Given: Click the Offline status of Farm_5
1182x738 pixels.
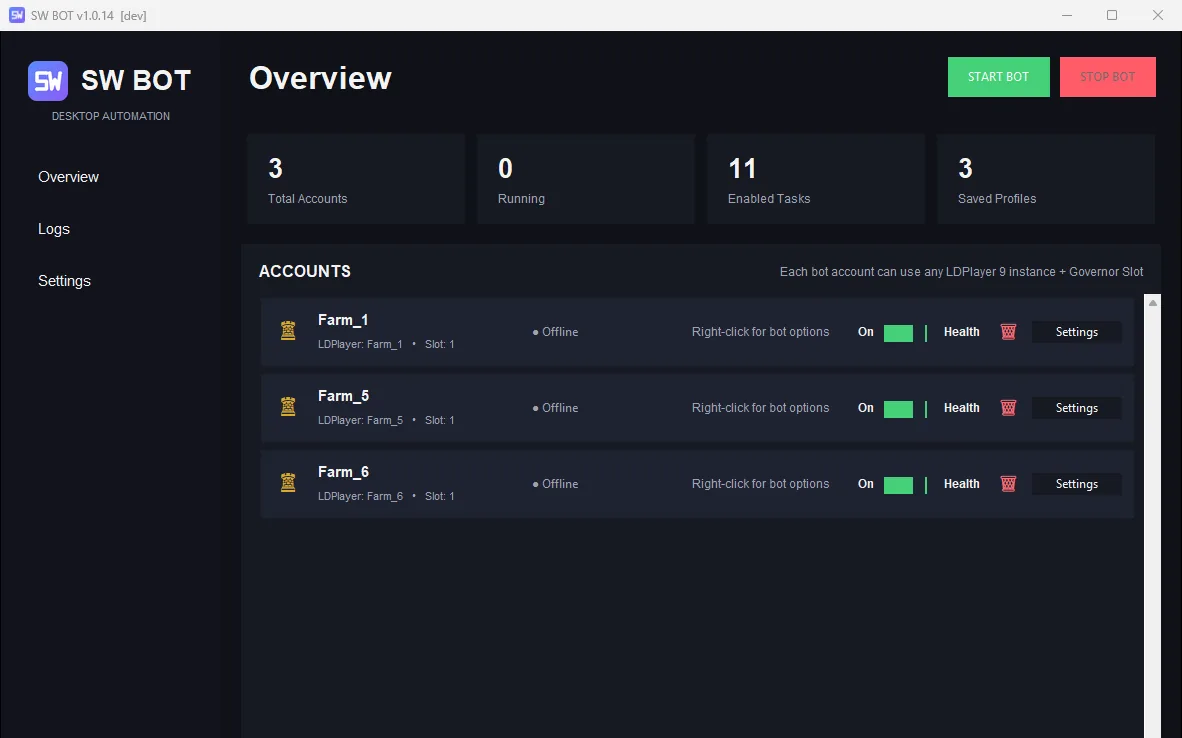Looking at the screenshot, I should (x=556, y=408).
